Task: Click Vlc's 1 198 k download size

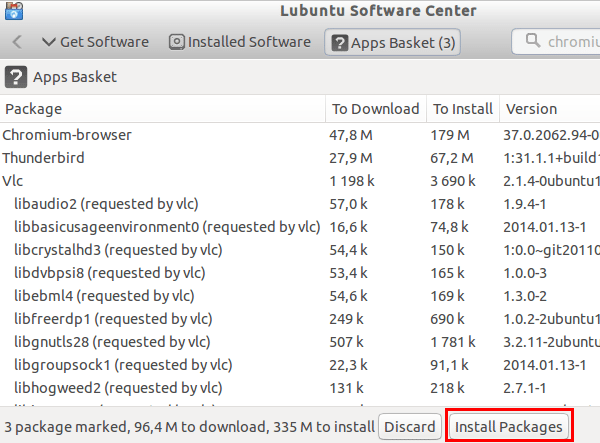Action: [352, 181]
